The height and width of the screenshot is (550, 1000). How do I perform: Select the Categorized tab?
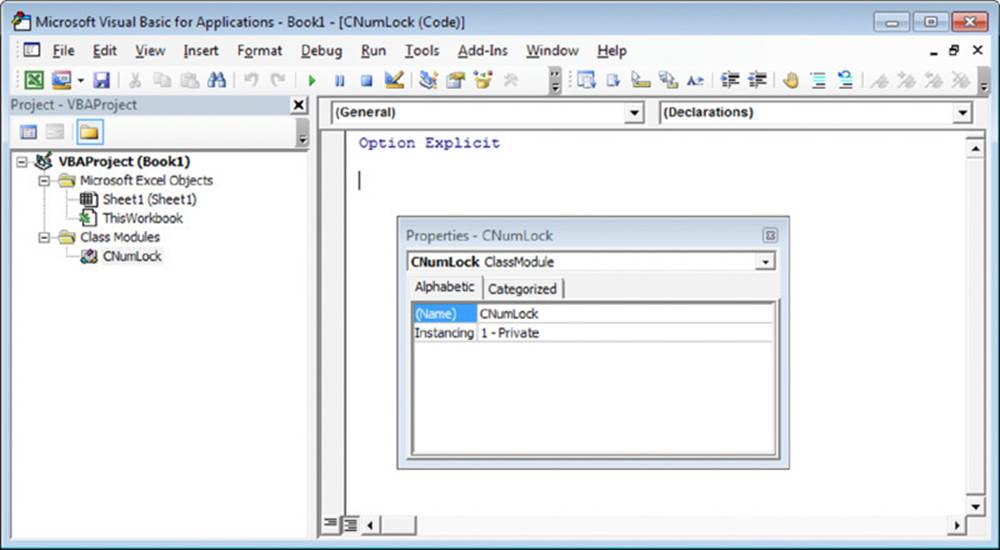522,289
